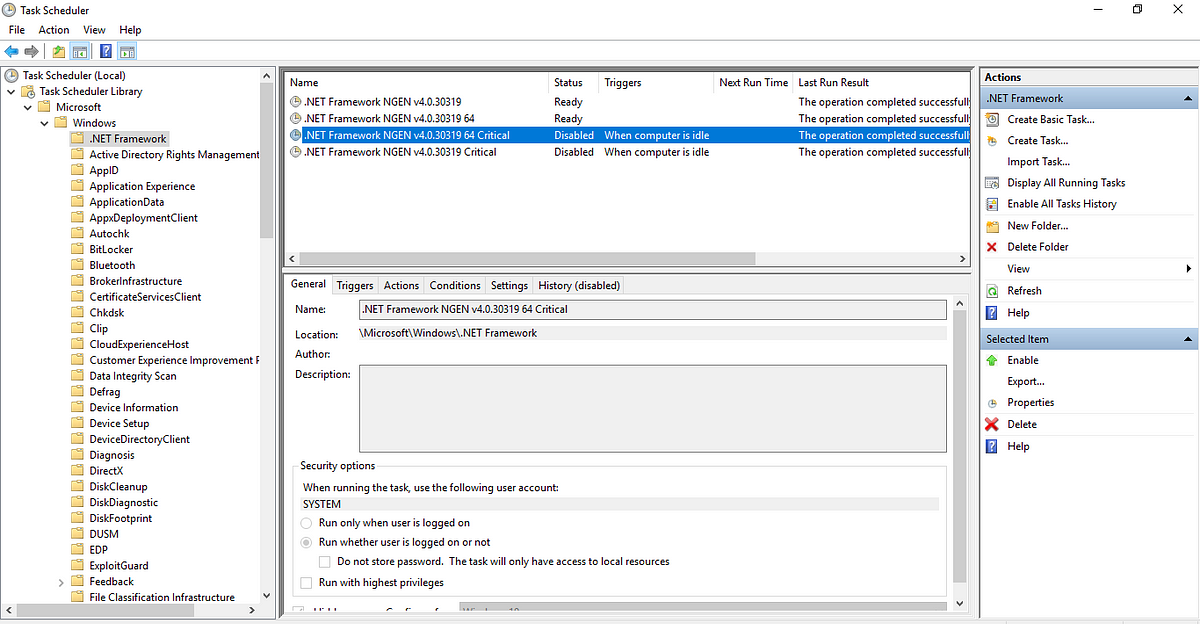Toggle the Action pane toolbar icon
This screenshot has height=624, width=1200.
coord(127,51)
